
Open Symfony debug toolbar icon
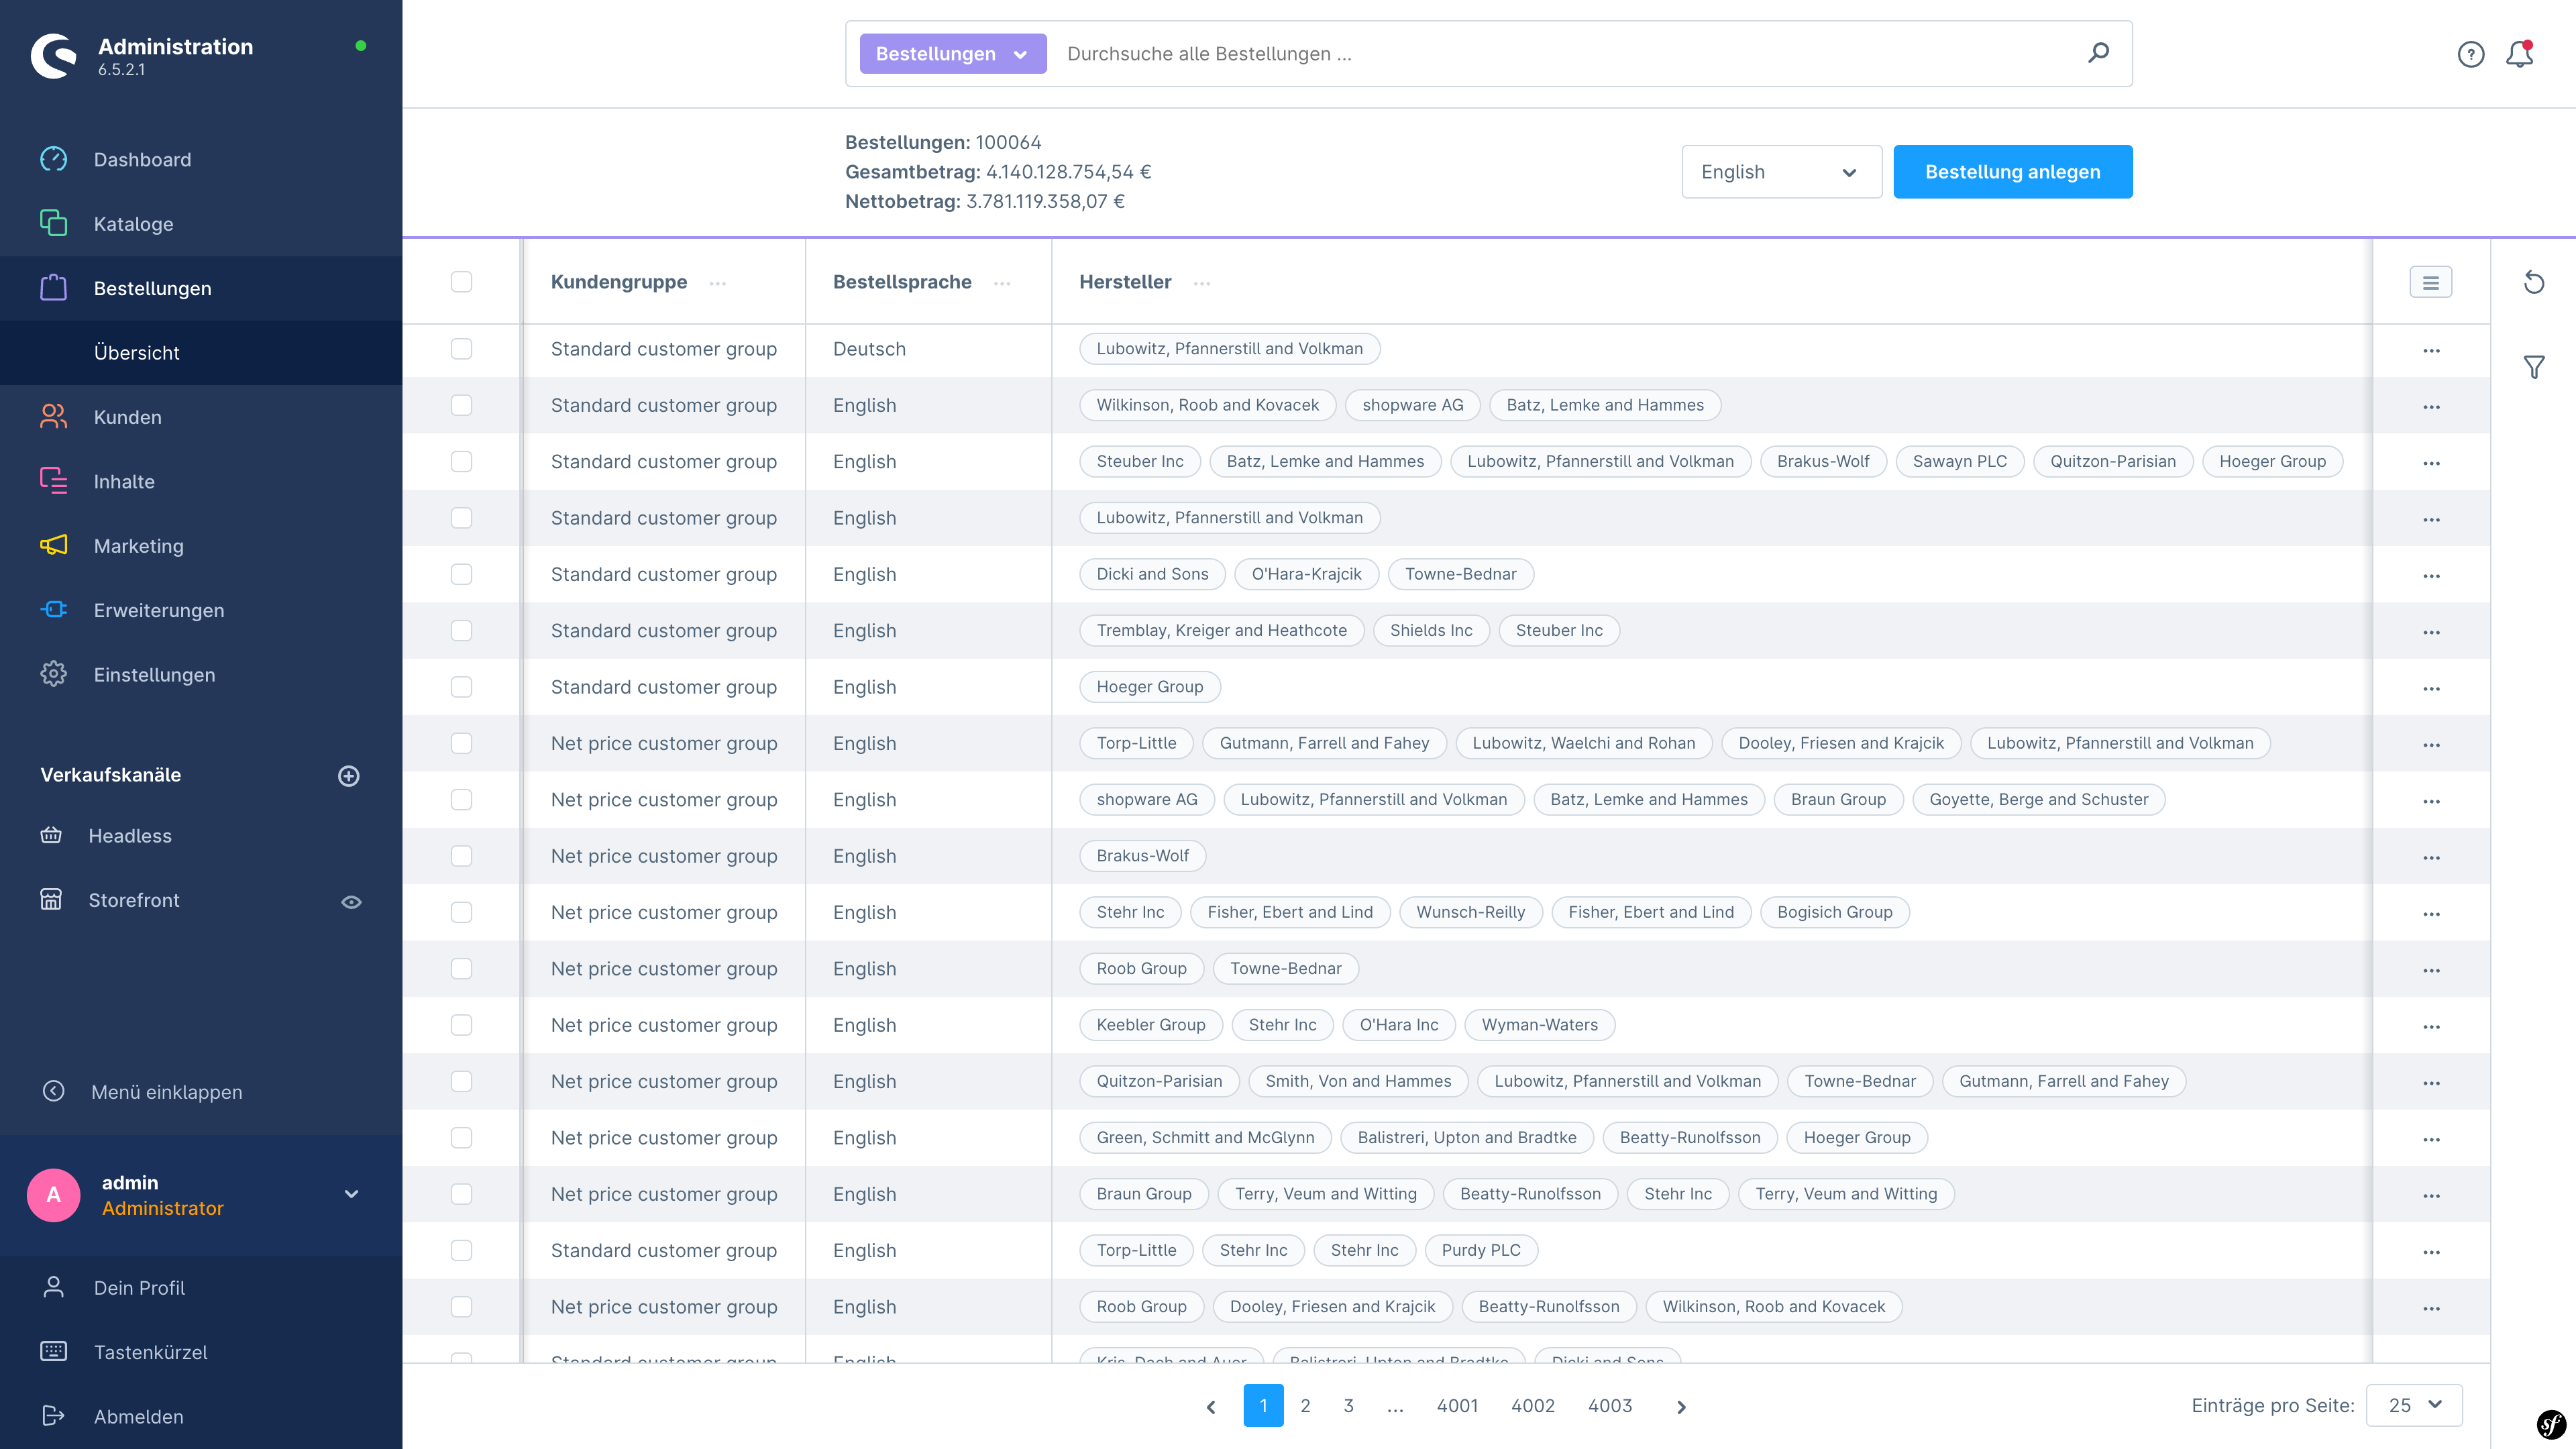click(x=2551, y=1424)
